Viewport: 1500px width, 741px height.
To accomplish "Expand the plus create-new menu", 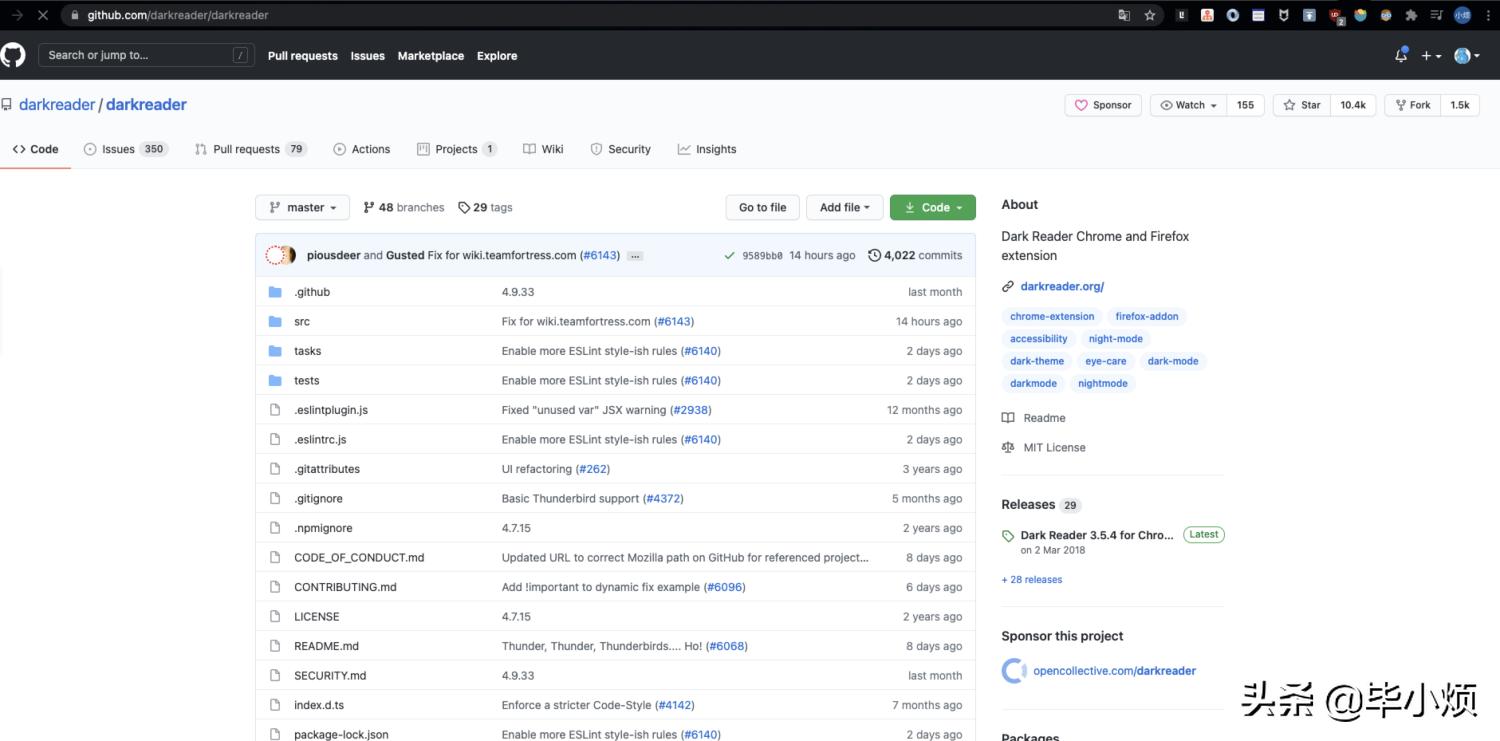I will [x=1431, y=56].
